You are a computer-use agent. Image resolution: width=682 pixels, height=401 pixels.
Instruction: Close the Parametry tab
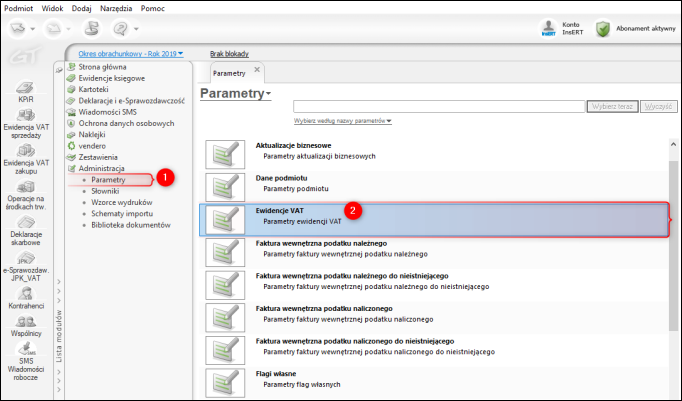(x=257, y=70)
